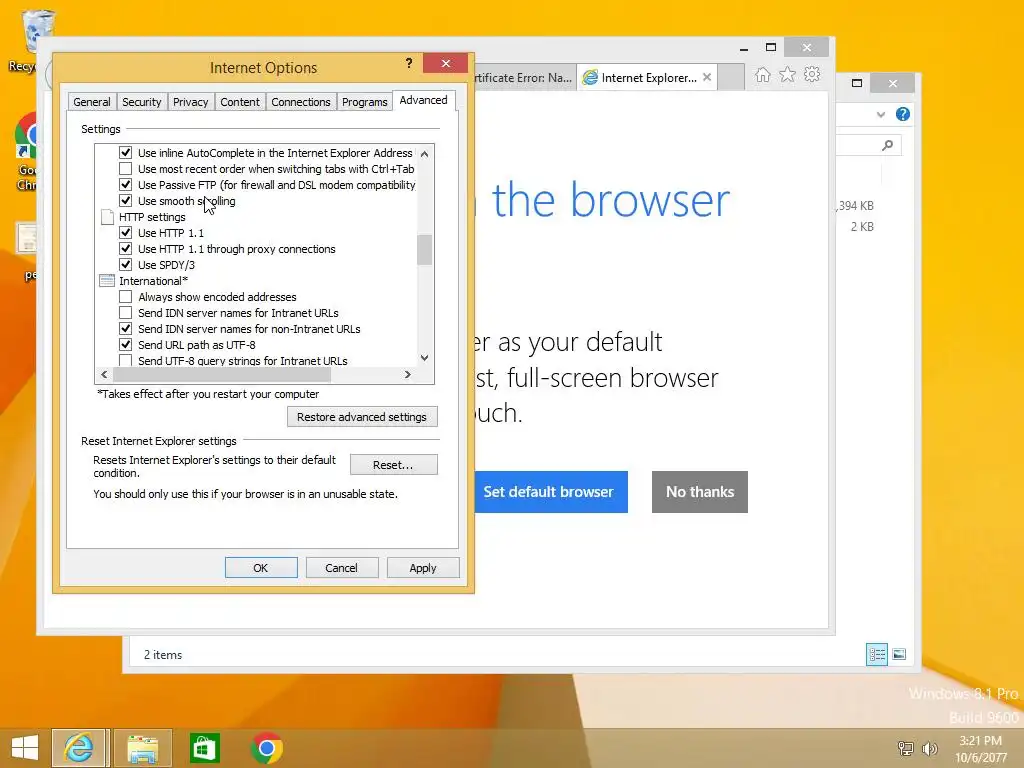
Task: Open new tab button in Internet Explorer
Action: 731,77
